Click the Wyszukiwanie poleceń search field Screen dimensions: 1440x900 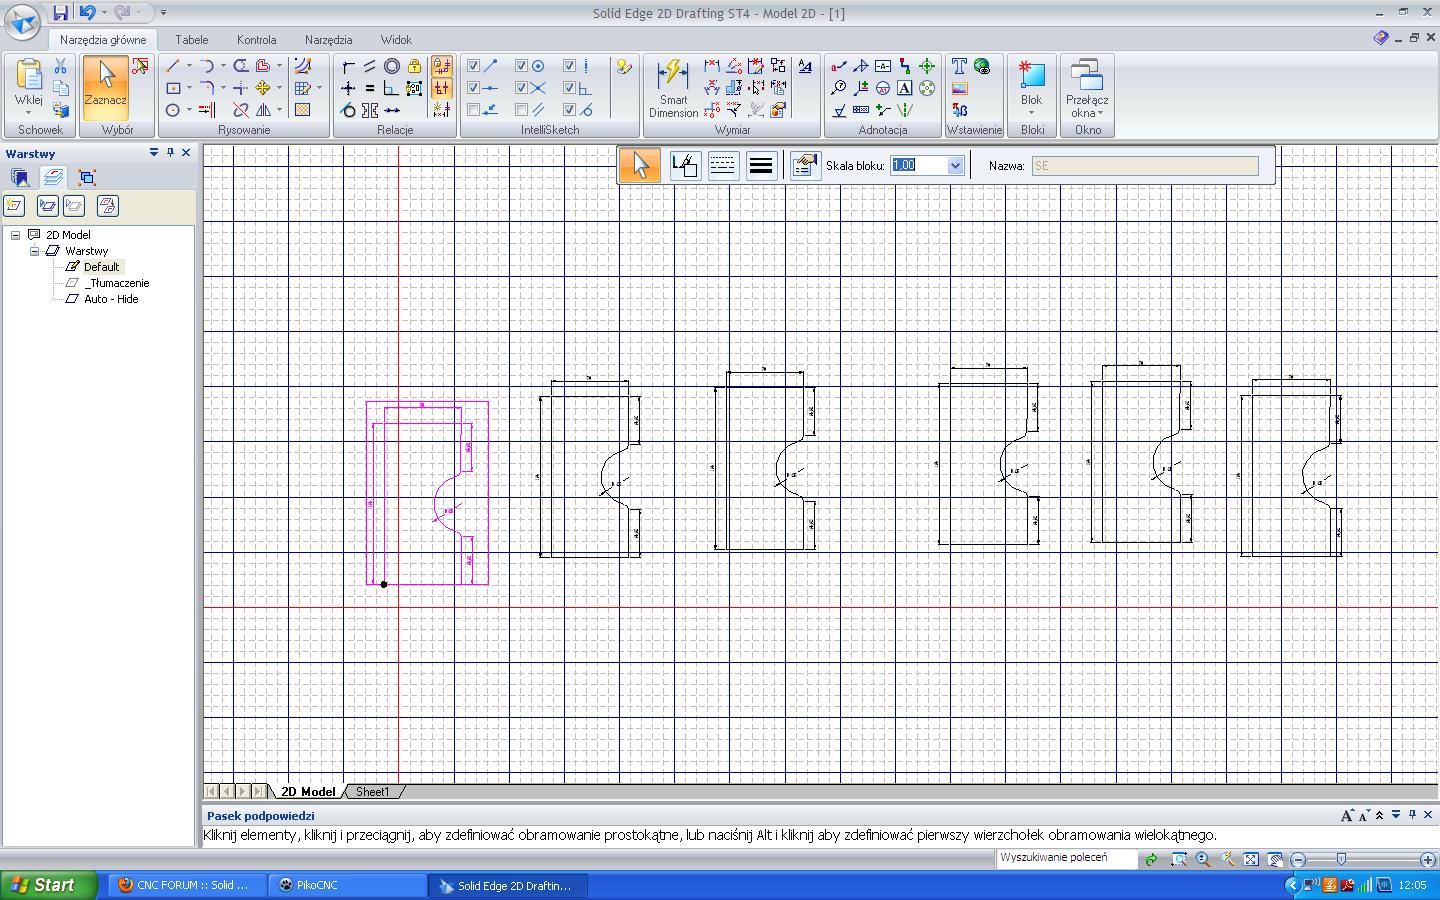(1066, 858)
